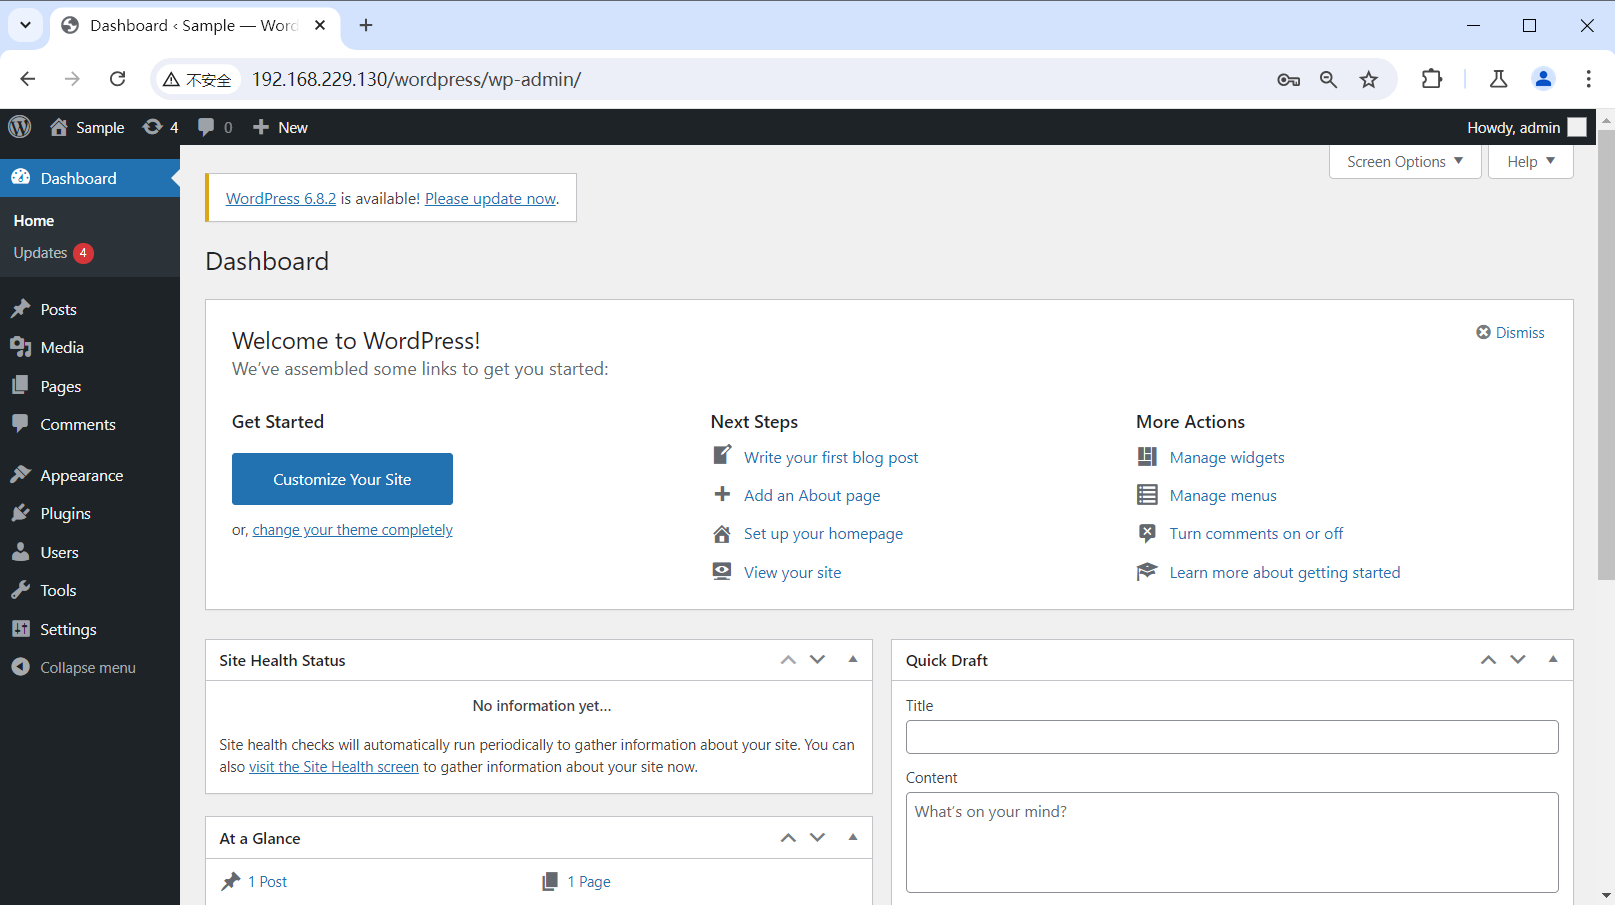Open a new browser tab
The width and height of the screenshot is (1615, 905).
point(366,25)
